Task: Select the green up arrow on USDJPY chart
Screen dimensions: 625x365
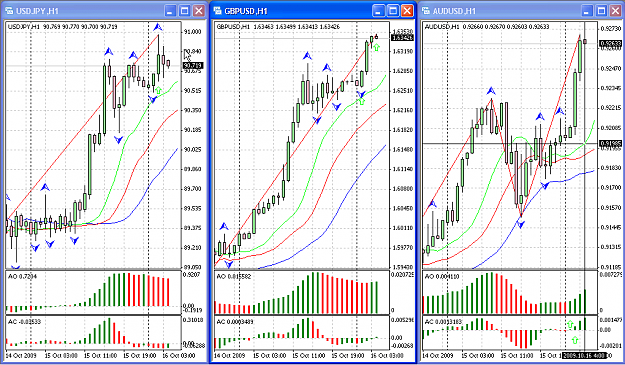Action: (158, 90)
